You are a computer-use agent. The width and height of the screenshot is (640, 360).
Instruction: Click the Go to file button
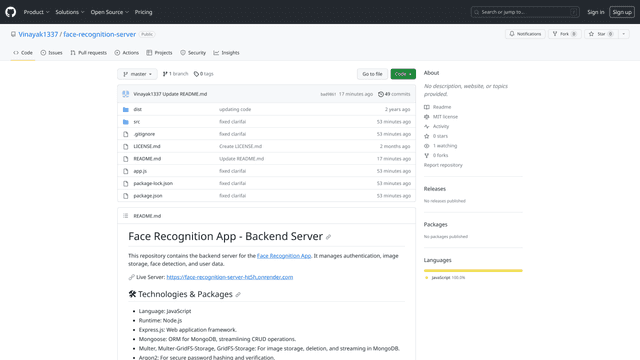point(372,74)
